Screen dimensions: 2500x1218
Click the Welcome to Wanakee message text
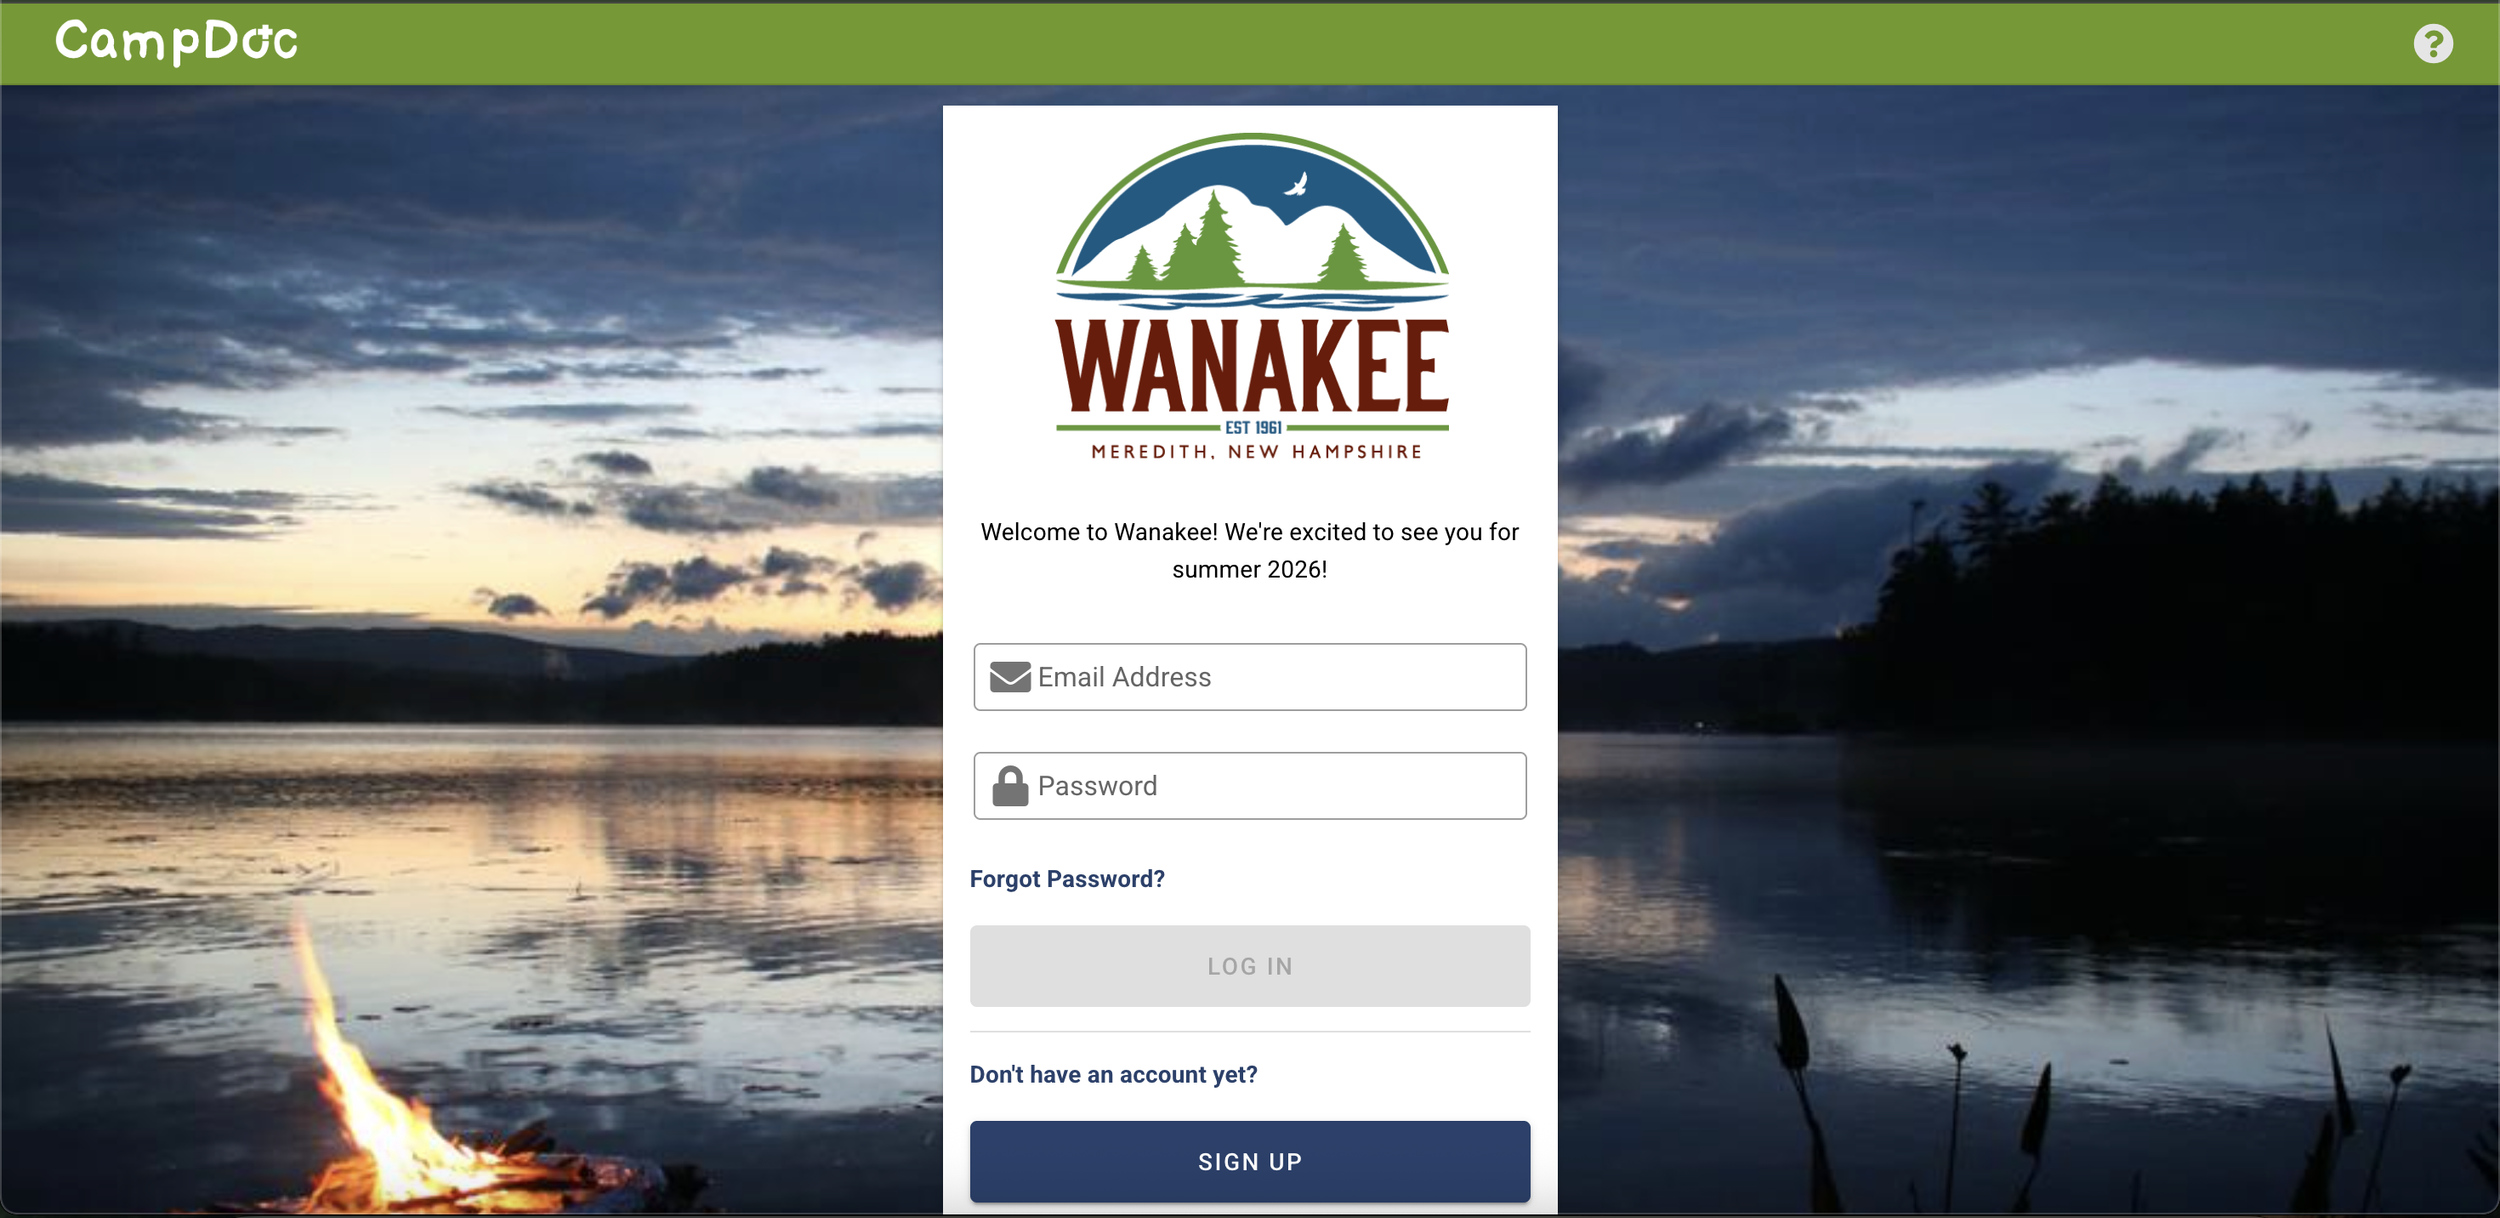pyautogui.click(x=1250, y=551)
